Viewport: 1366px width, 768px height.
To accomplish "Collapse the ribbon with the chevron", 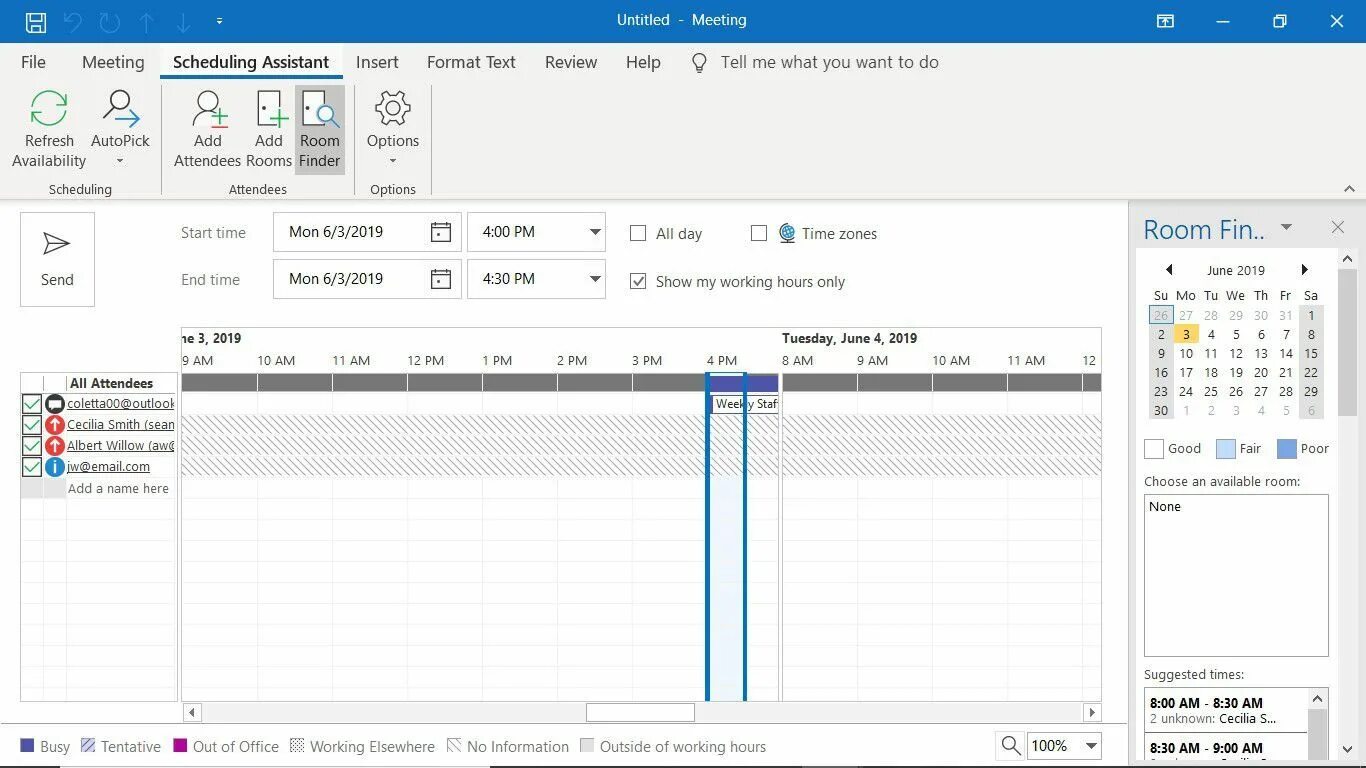I will 1349,189.
